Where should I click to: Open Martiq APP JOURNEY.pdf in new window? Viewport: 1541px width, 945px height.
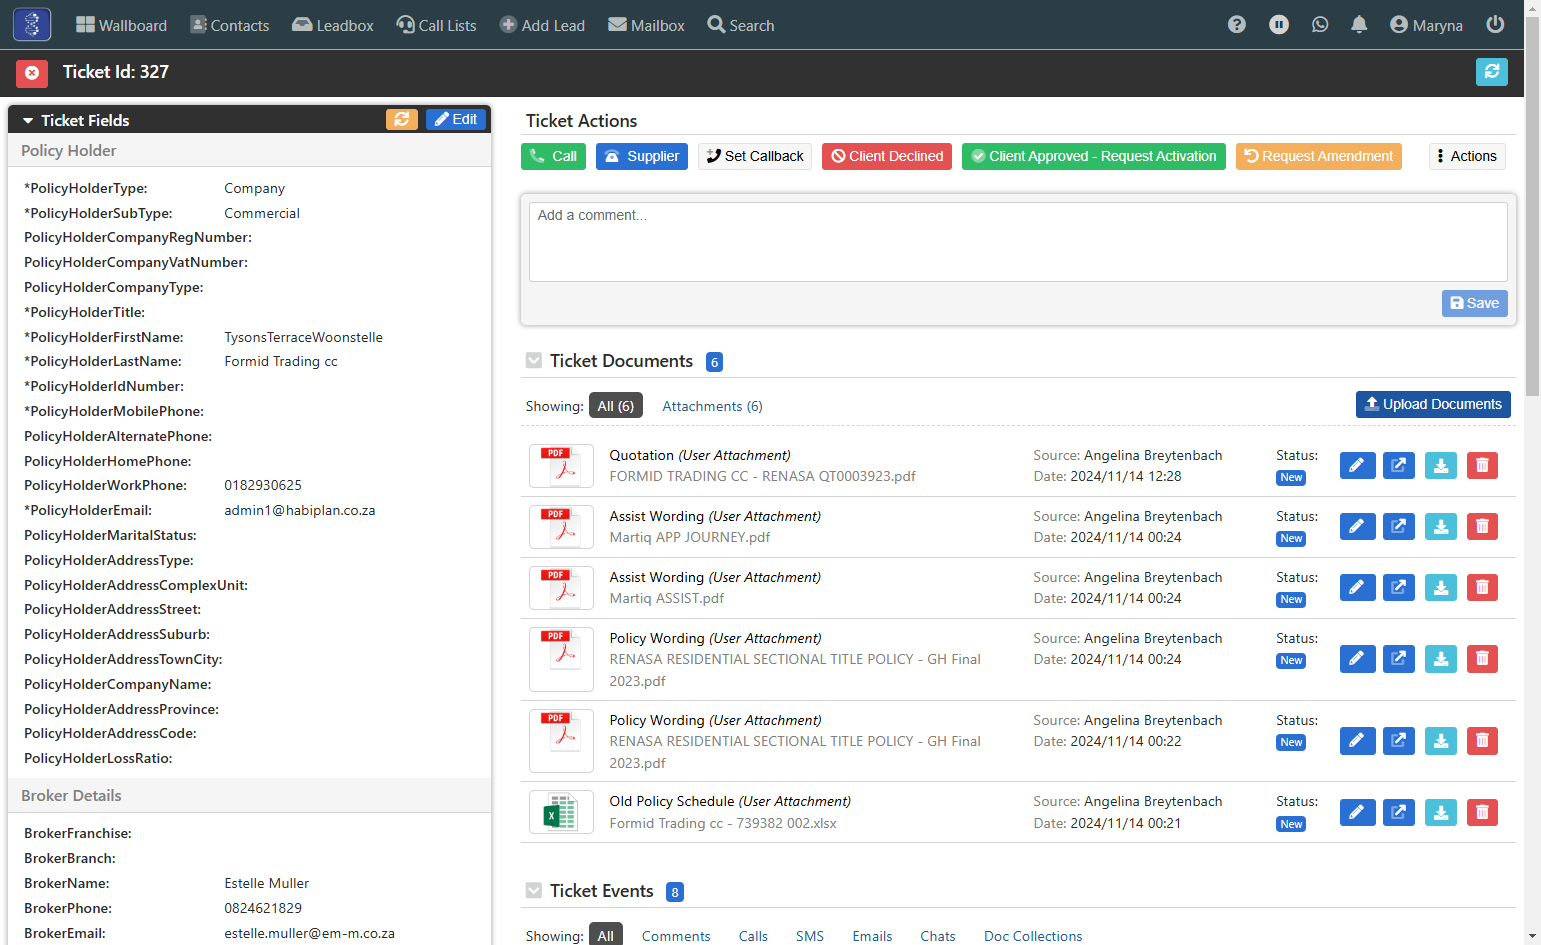(1399, 526)
